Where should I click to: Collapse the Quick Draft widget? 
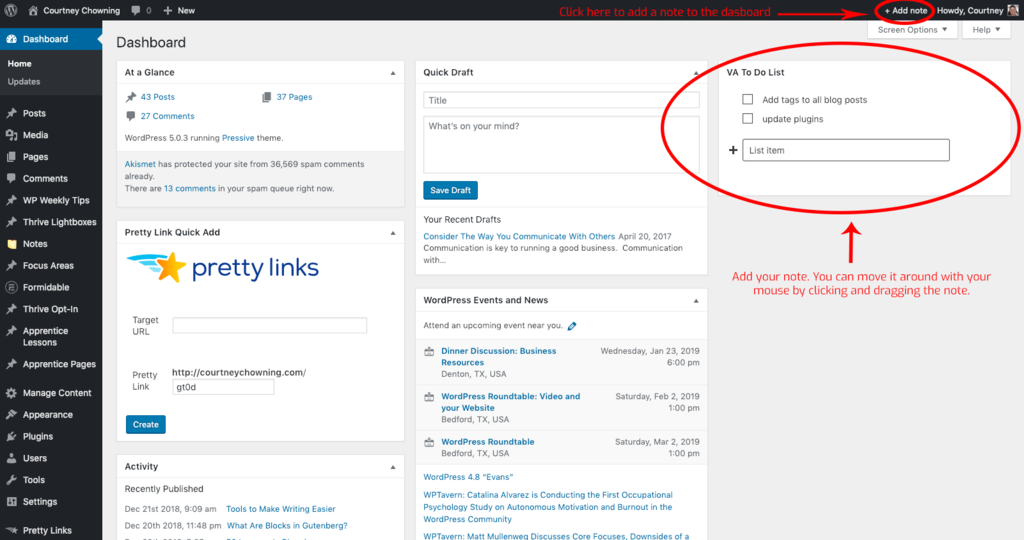coord(696,73)
